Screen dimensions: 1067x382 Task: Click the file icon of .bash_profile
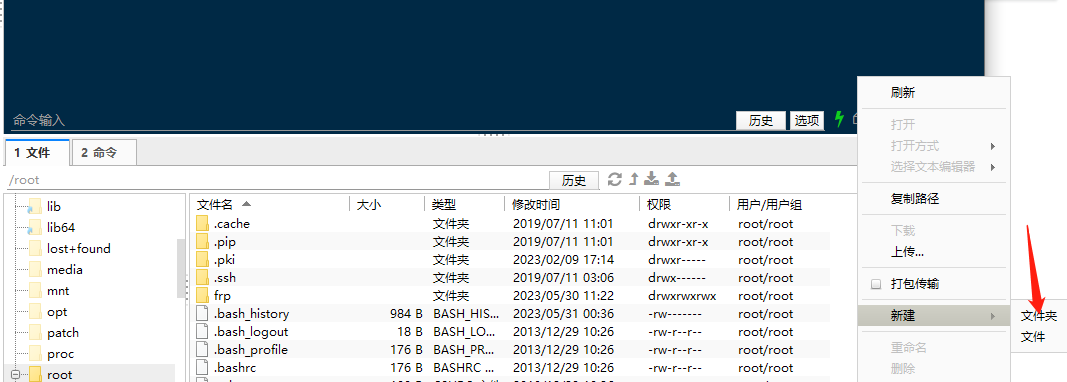click(202, 350)
